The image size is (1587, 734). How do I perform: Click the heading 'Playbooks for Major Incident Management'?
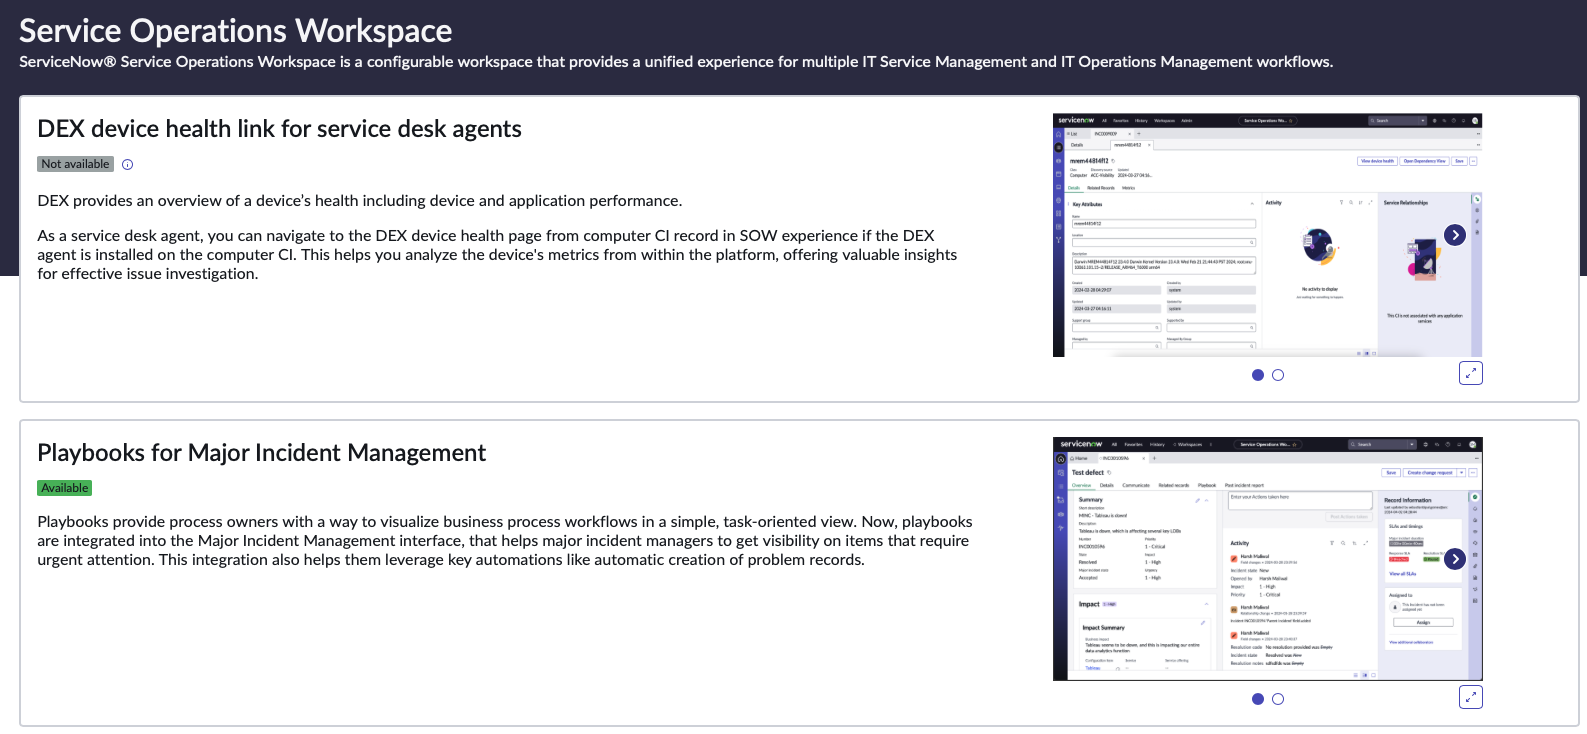point(262,453)
